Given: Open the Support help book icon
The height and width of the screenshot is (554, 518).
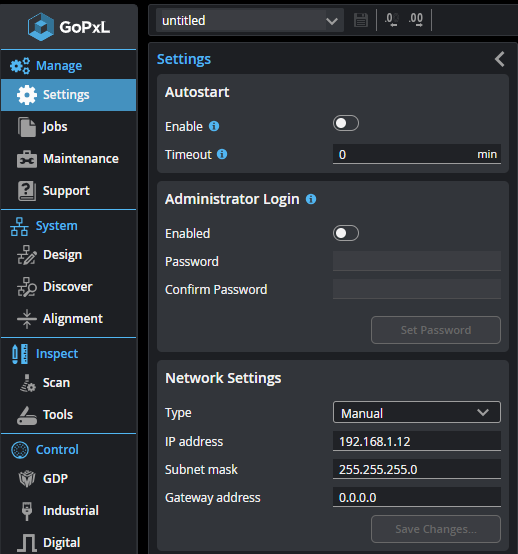Looking at the screenshot, I should pyautogui.click(x=27, y=191).
